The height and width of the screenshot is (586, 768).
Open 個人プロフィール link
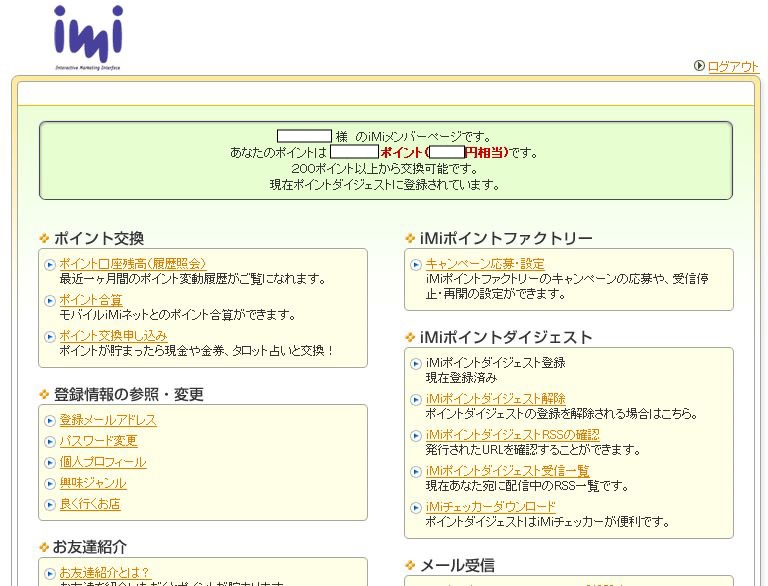(x=103, y=462)
